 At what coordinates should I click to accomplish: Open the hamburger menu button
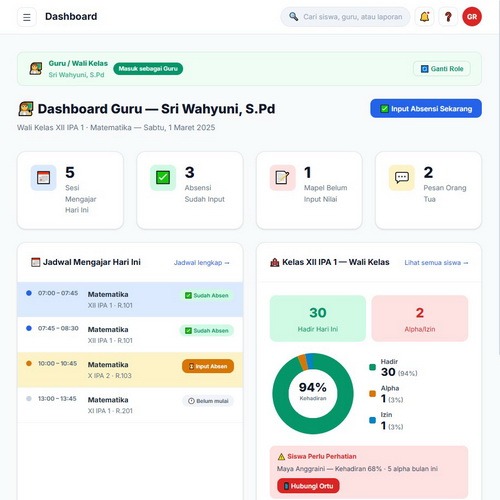click(x=27, y=17)
